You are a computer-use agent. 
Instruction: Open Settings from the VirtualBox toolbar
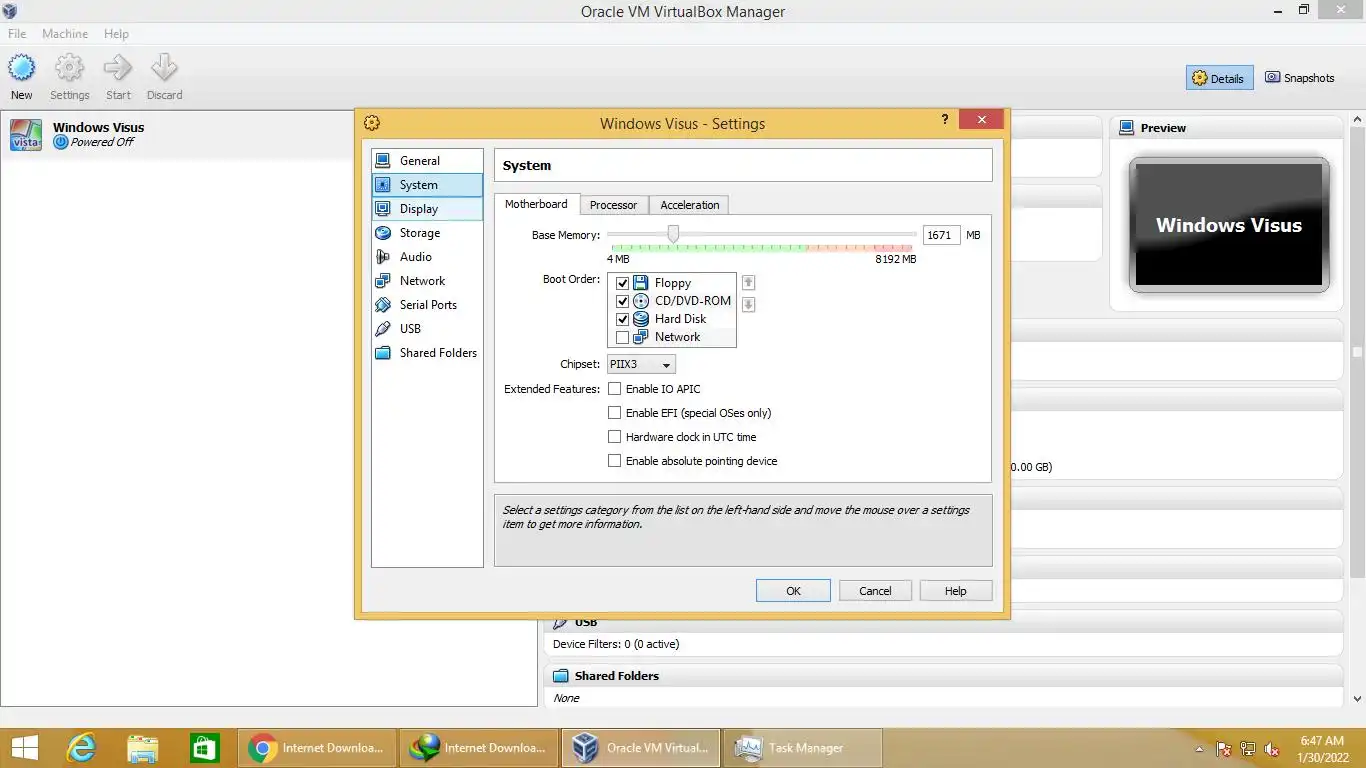pyautogui.click(x=69, y=77)
